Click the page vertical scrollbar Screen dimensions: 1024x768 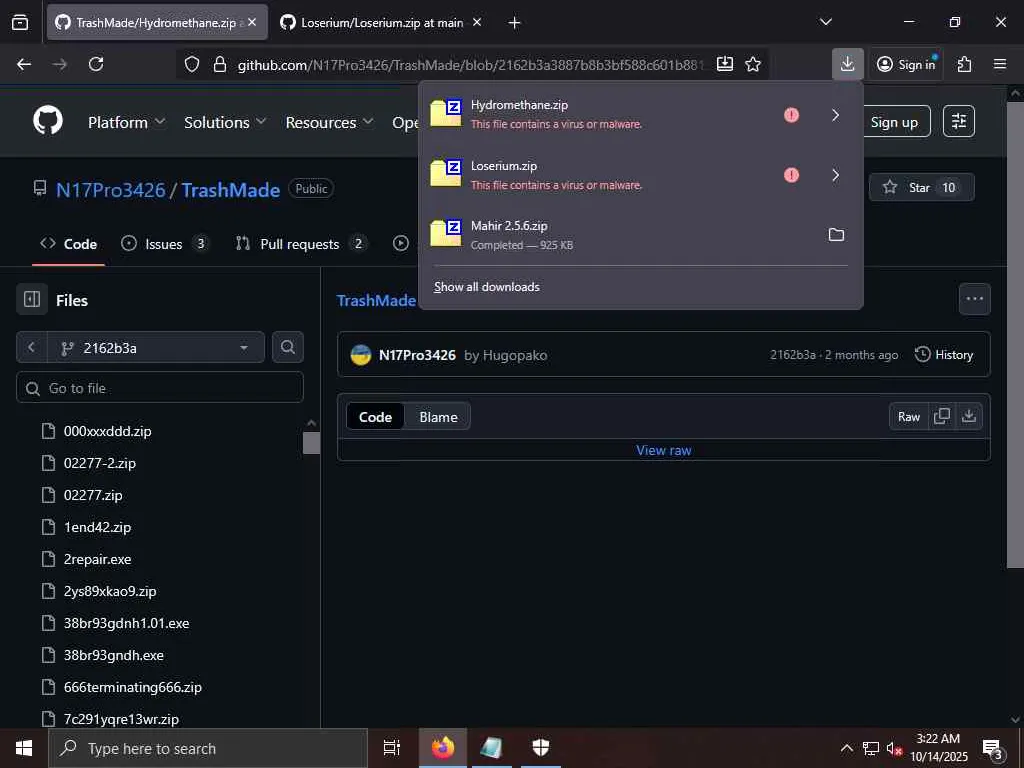(1014, 333)
